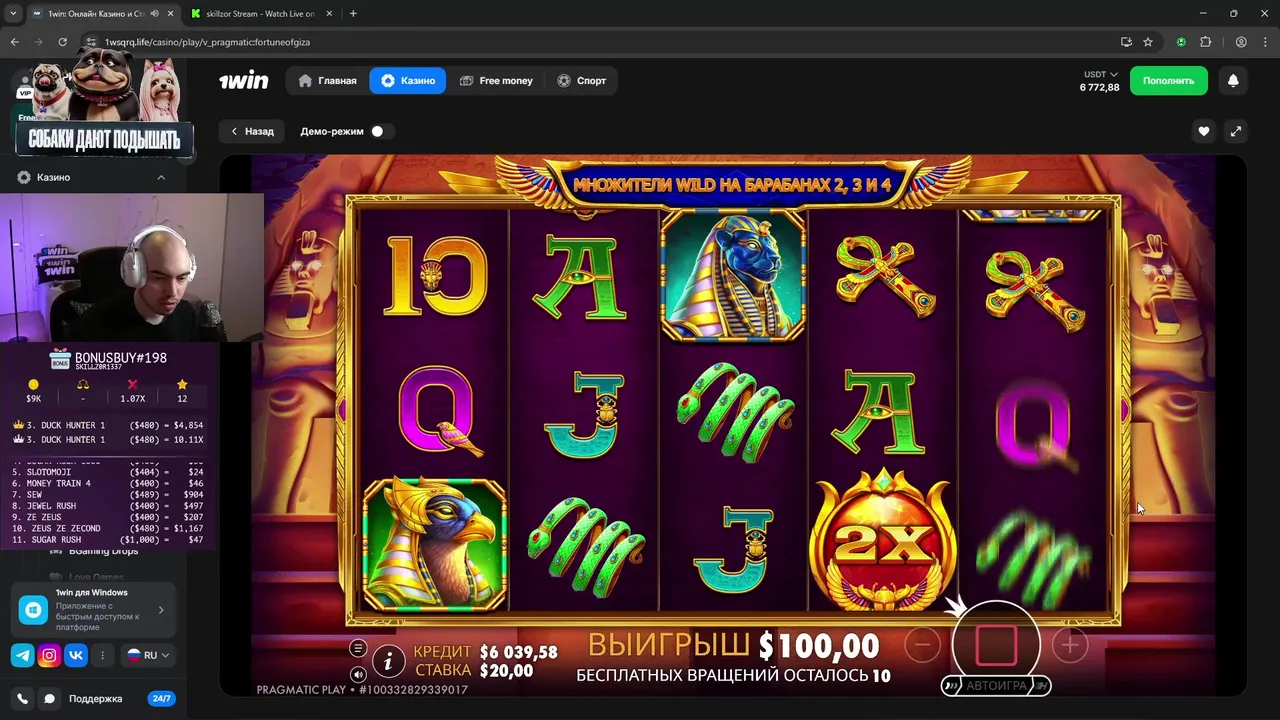The height and width of the screenshot is (720, 1280).
Task: Click the Пополнить deposit button
Action: click(1168, 81)
